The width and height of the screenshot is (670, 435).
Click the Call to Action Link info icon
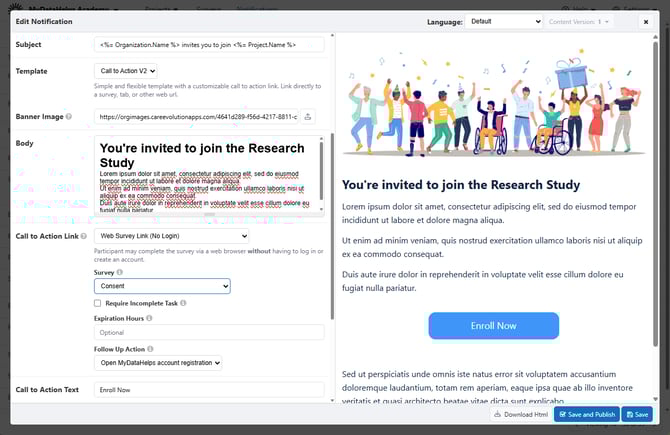click(x=83, y=236)
